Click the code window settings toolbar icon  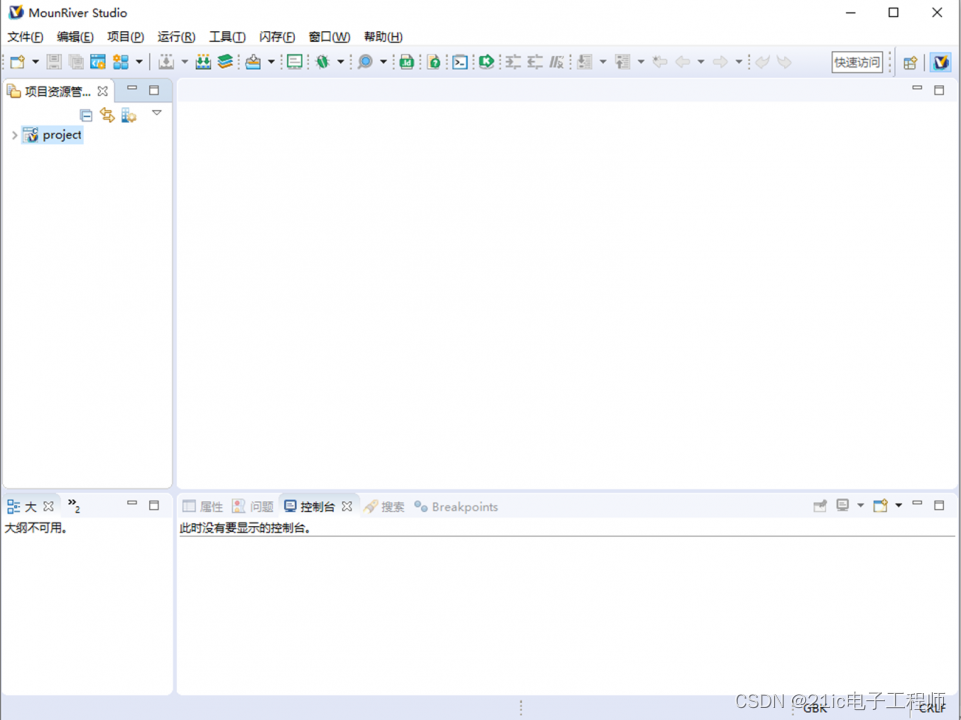[x=98, y=62]
